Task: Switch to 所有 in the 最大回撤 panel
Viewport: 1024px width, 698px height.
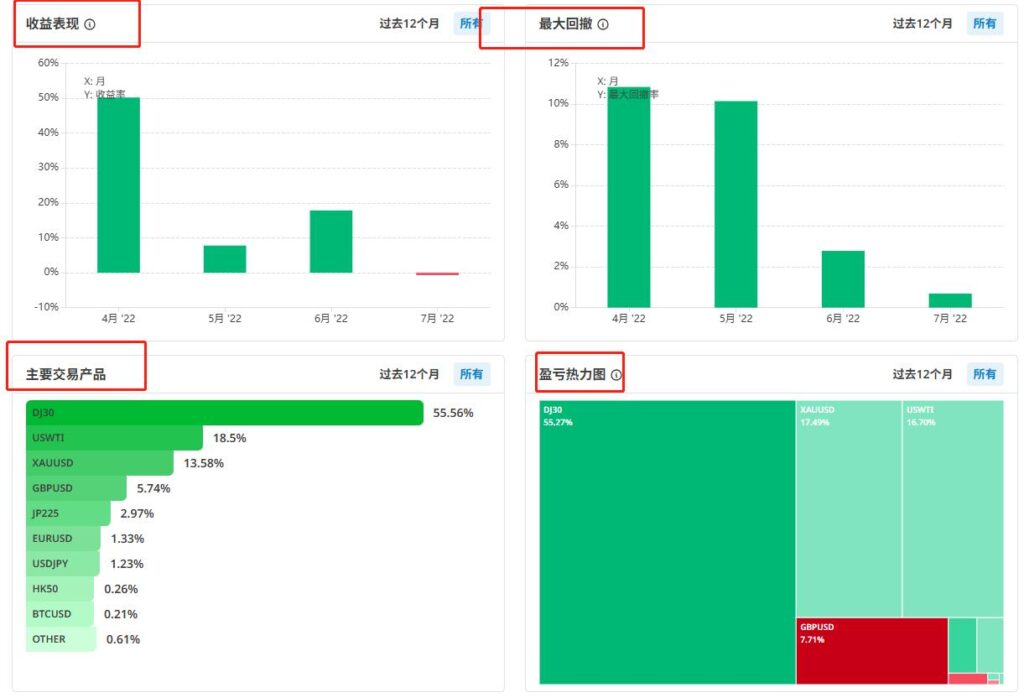Action: (x=985, y=23)
